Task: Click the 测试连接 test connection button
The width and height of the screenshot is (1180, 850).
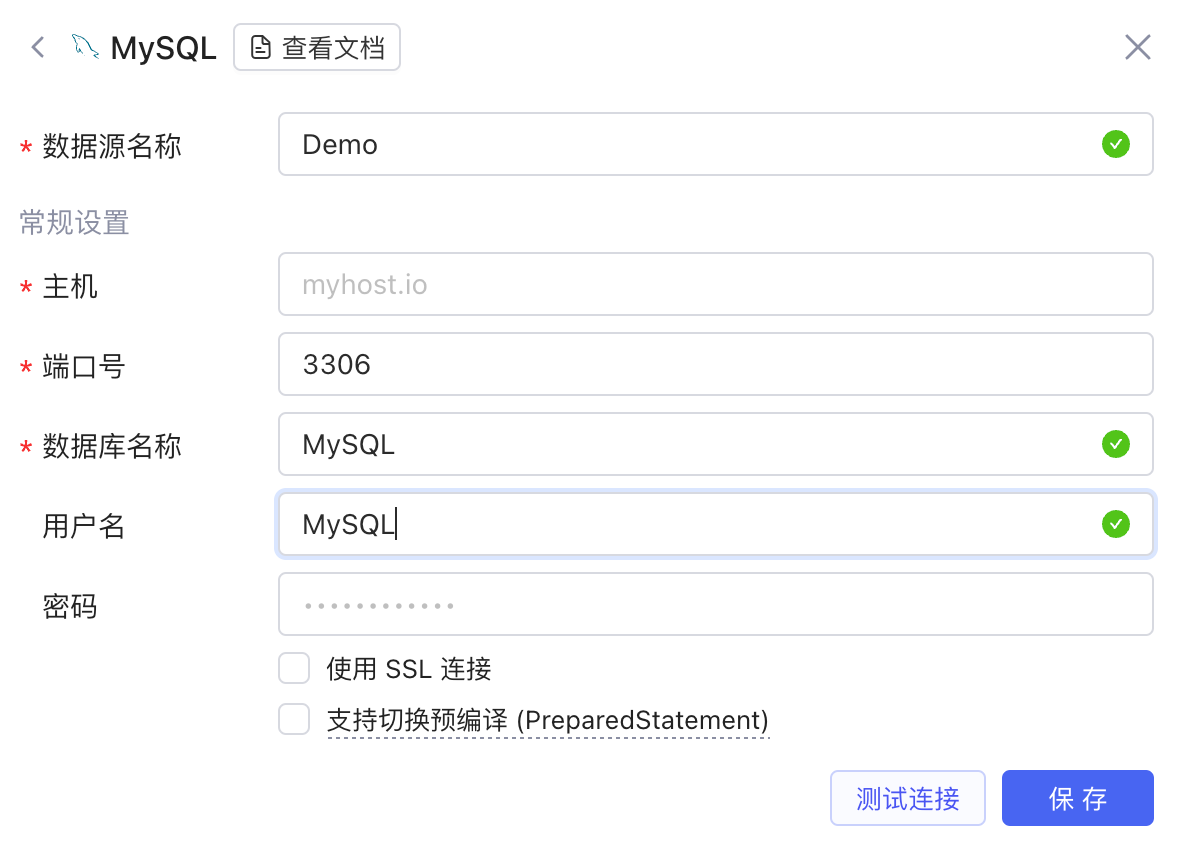Action: point(908,799)
